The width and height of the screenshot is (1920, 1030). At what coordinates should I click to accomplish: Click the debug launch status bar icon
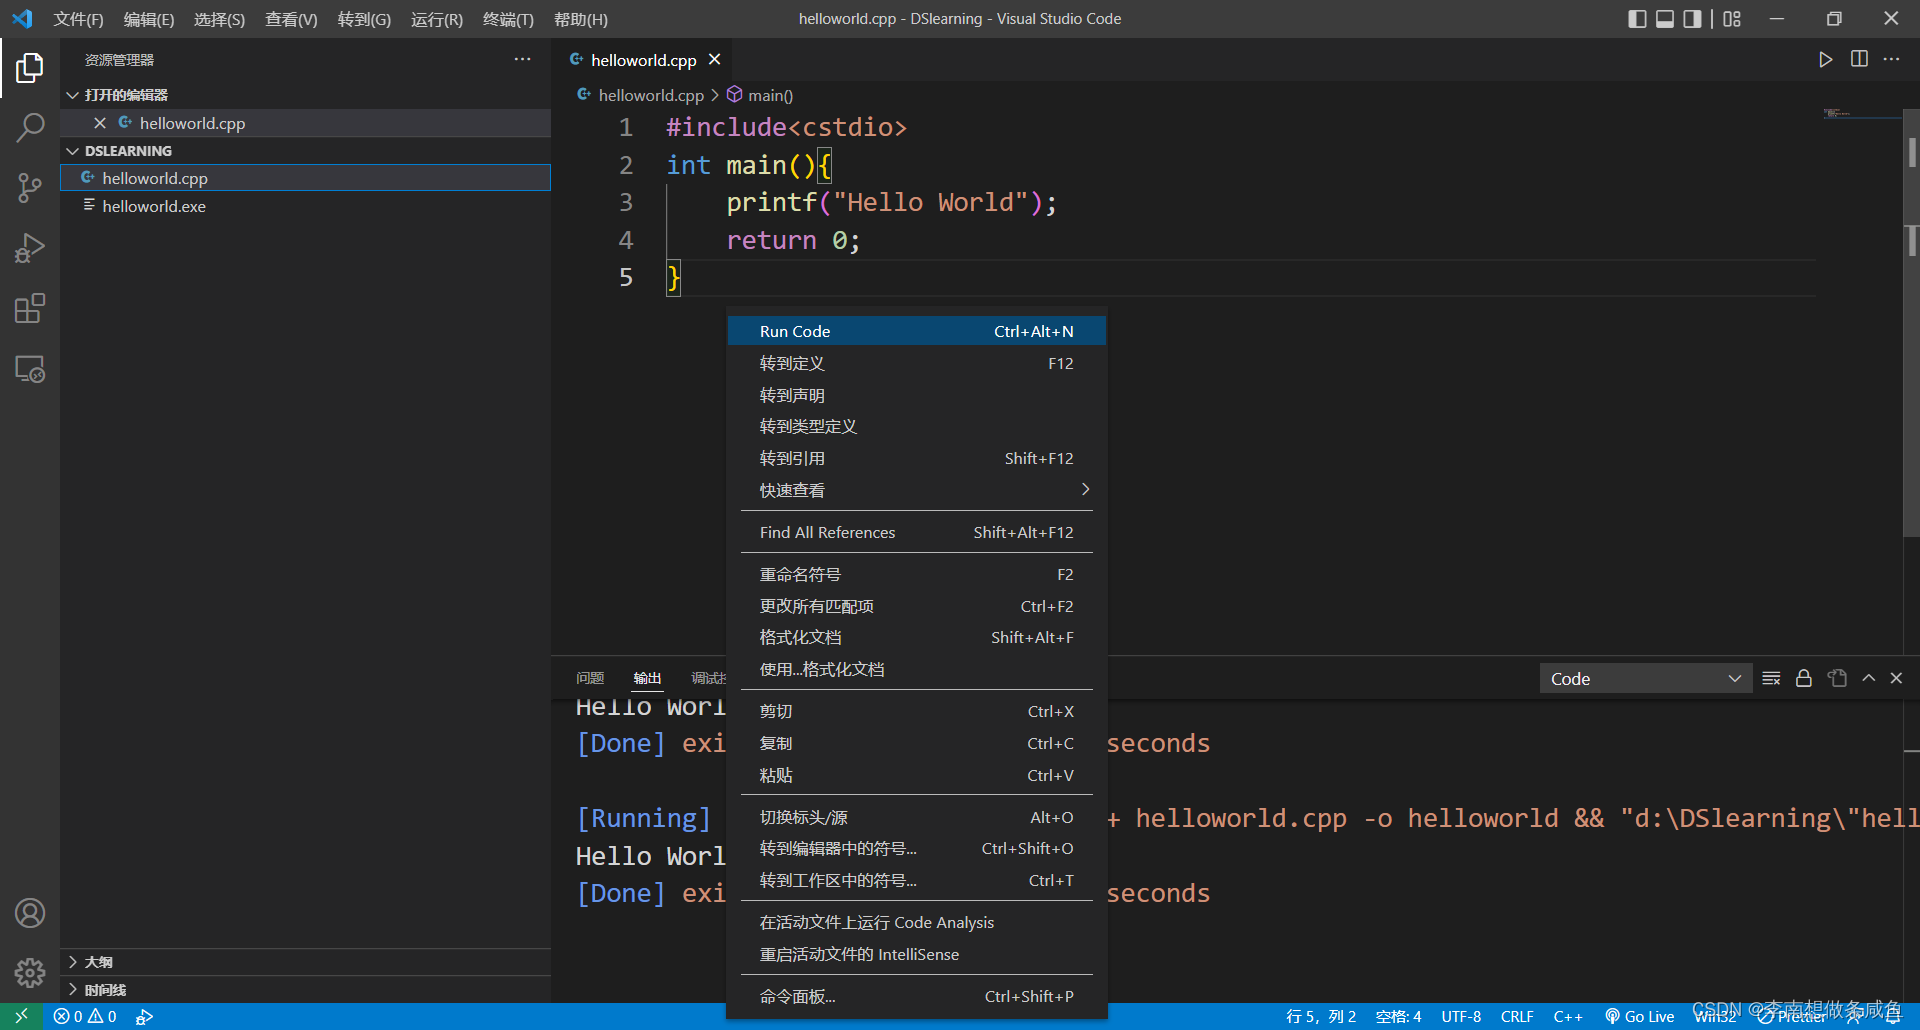coord(145,1016)
